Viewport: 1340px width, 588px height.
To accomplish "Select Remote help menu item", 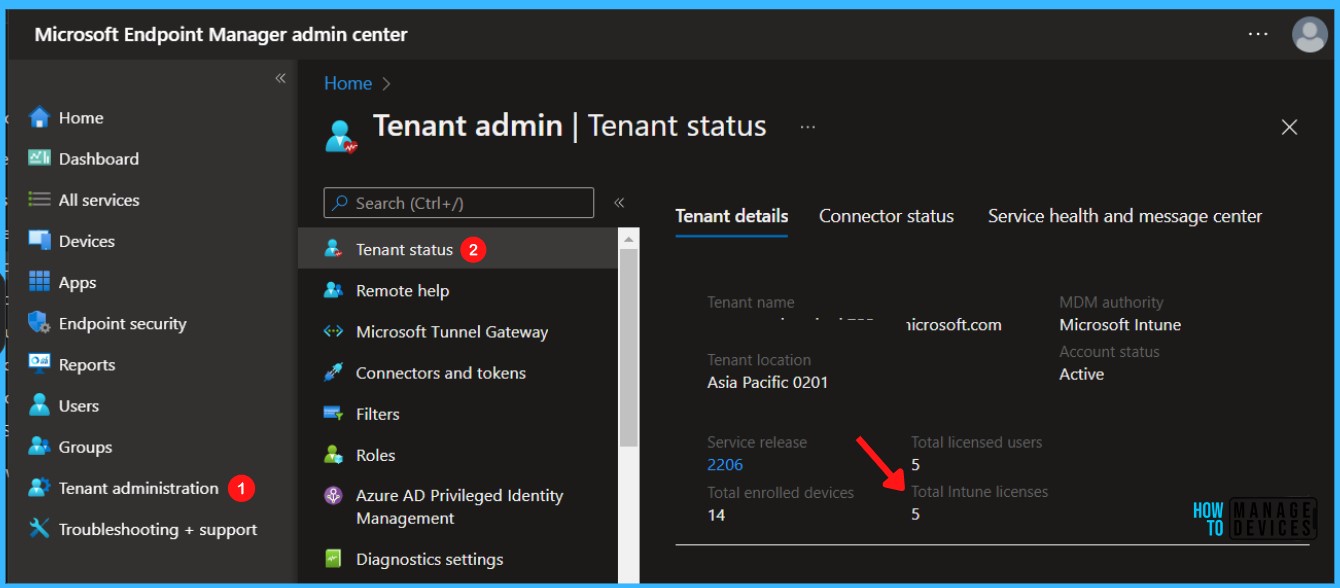I will pyautogui.click(x=458, y=290).
